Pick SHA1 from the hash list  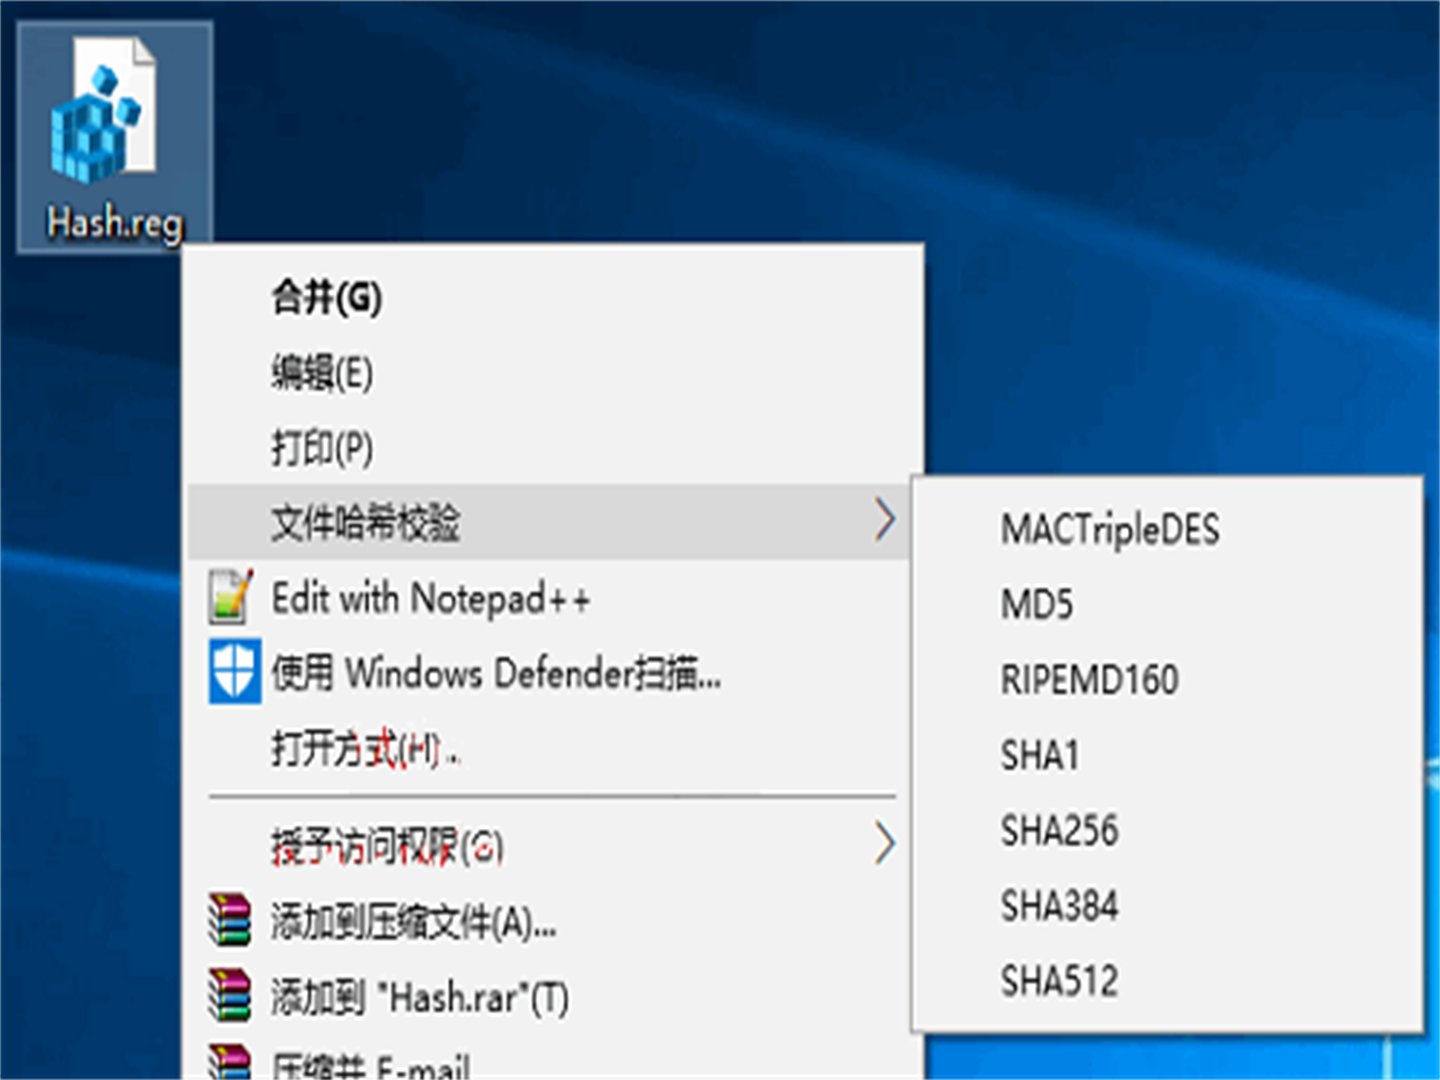point(1040,755)
